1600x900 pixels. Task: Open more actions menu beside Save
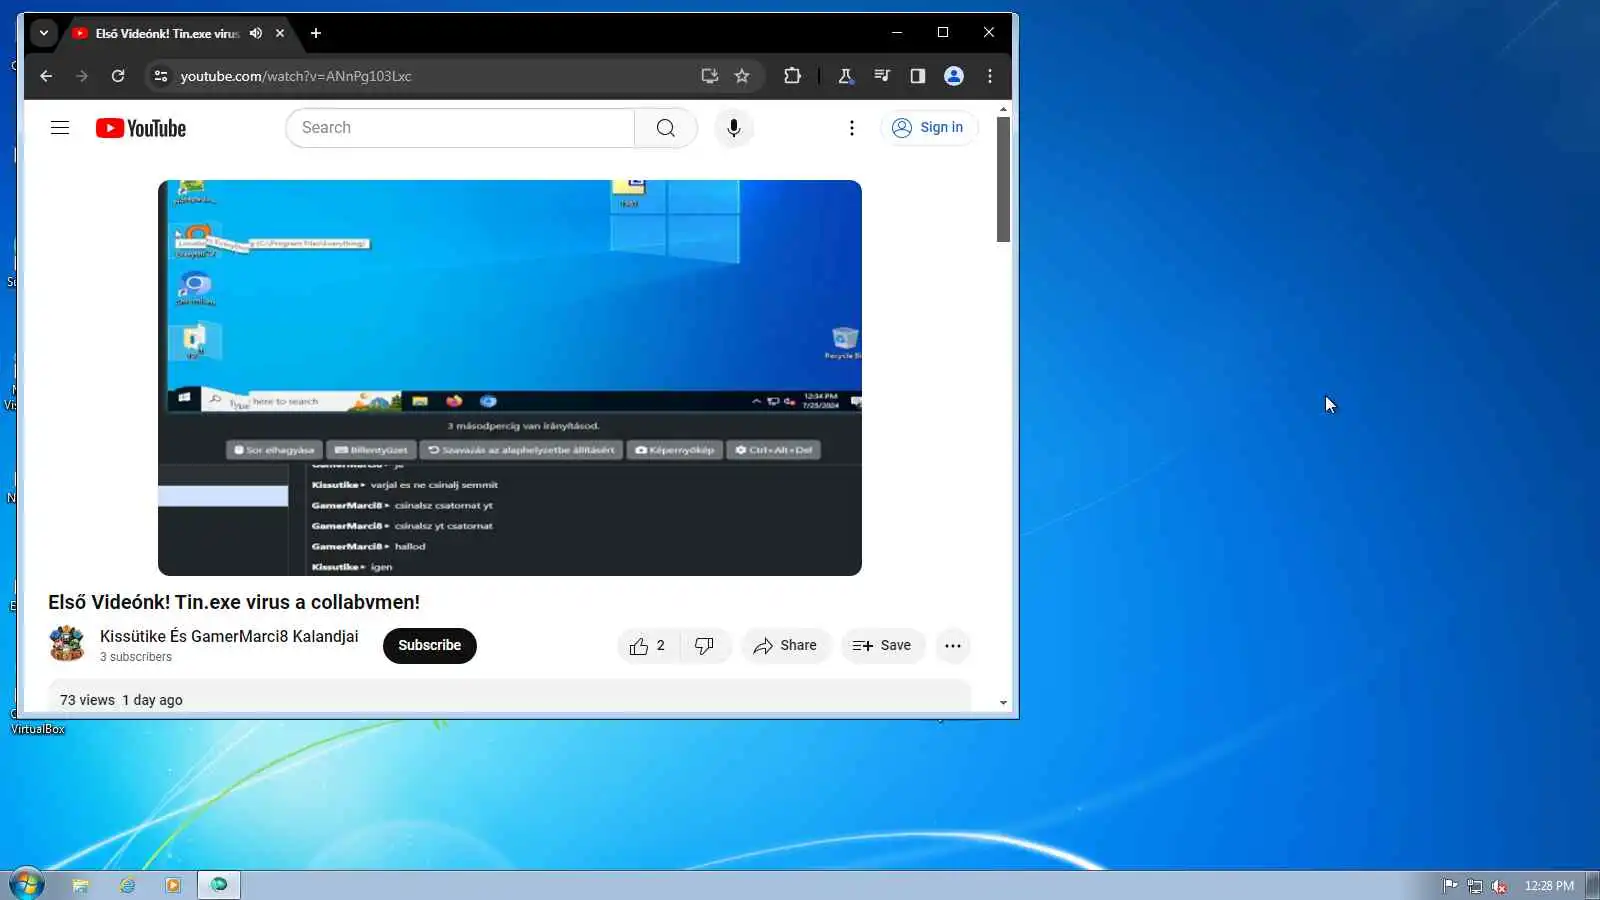coord(953,646)
